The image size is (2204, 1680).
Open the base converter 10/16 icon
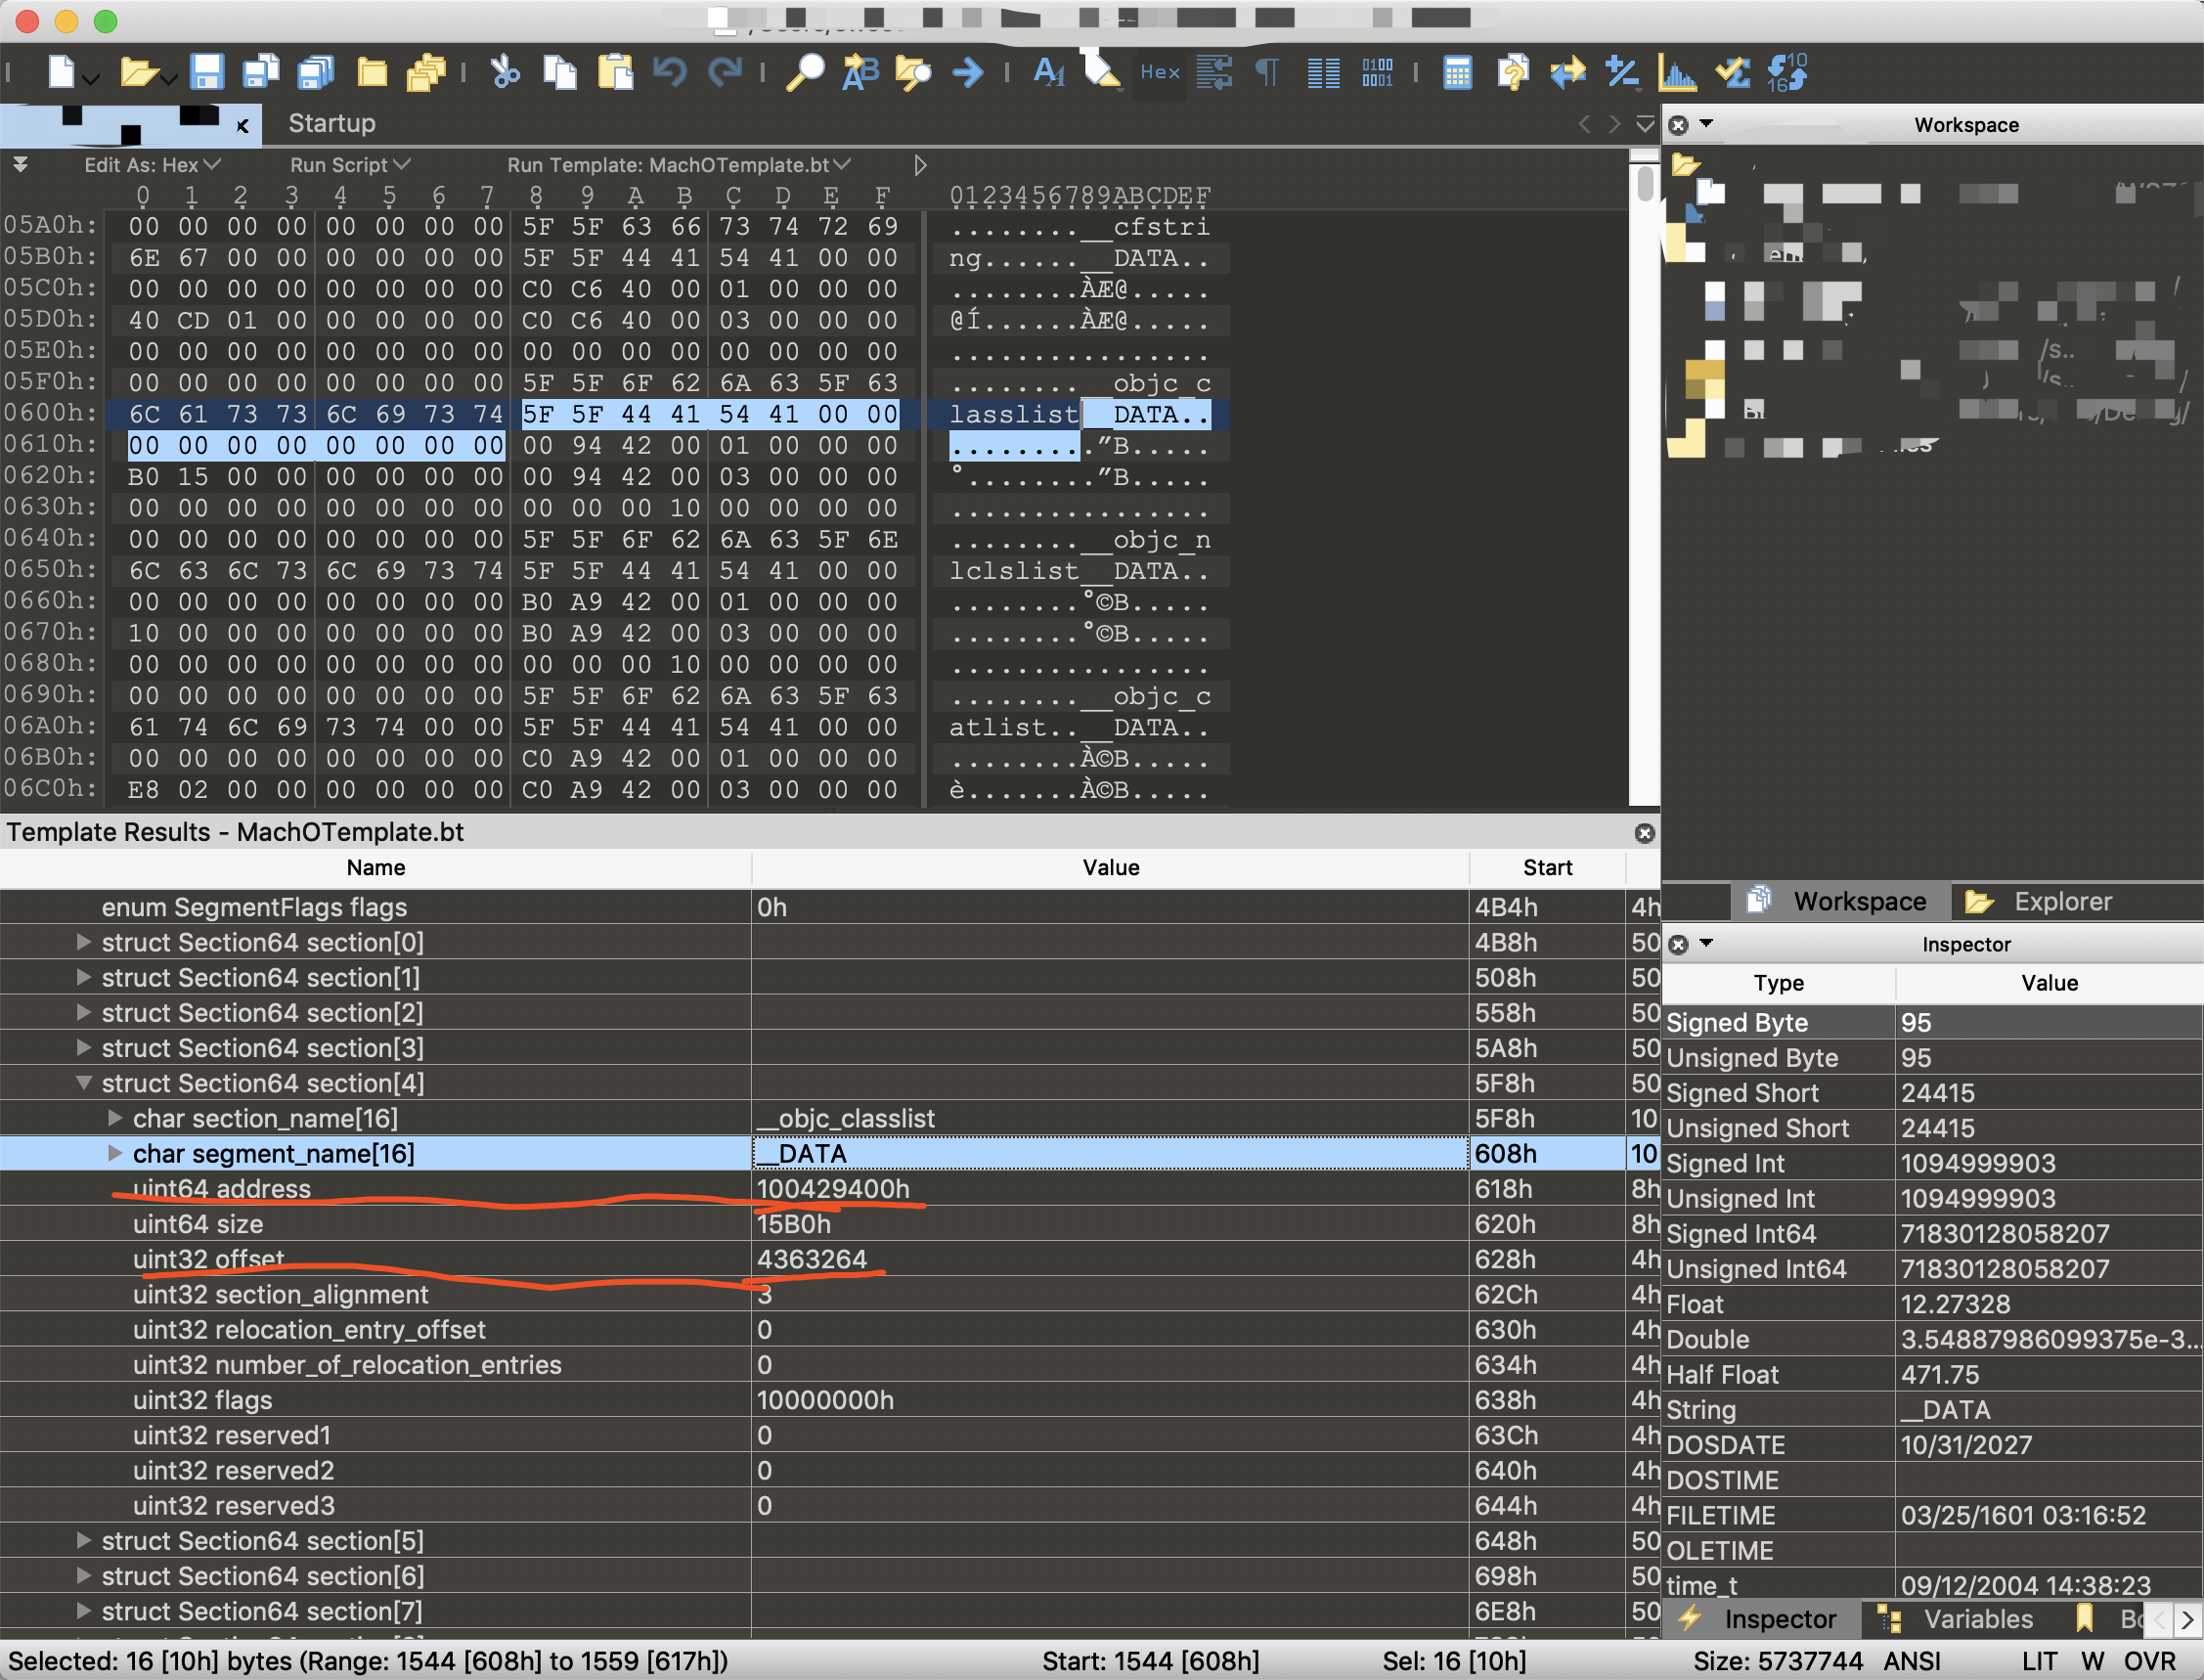tap(1786, 72)
